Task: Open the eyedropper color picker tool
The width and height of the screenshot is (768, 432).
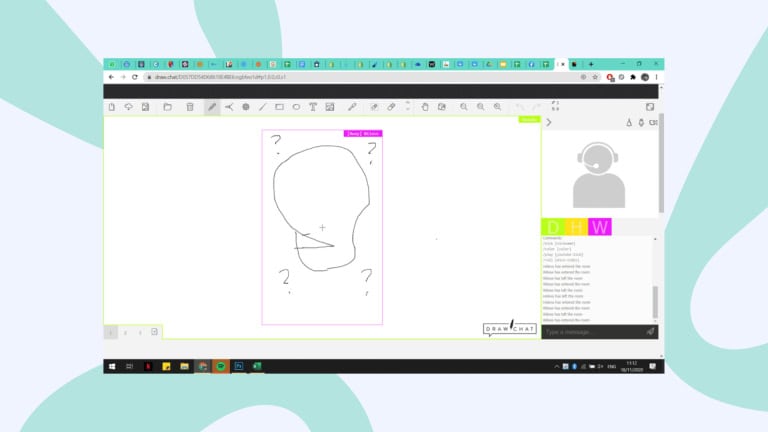Action: click(352, 107)
